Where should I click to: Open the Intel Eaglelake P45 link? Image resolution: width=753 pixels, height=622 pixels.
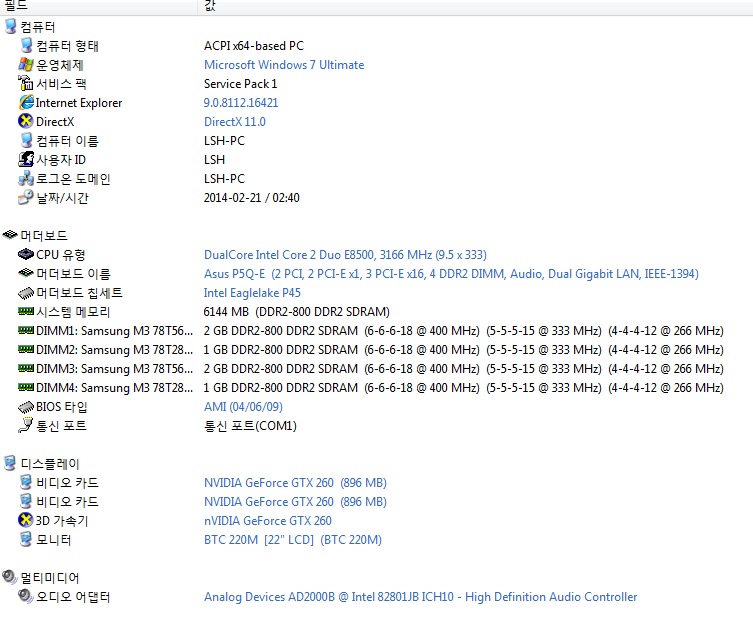point(252,293)
